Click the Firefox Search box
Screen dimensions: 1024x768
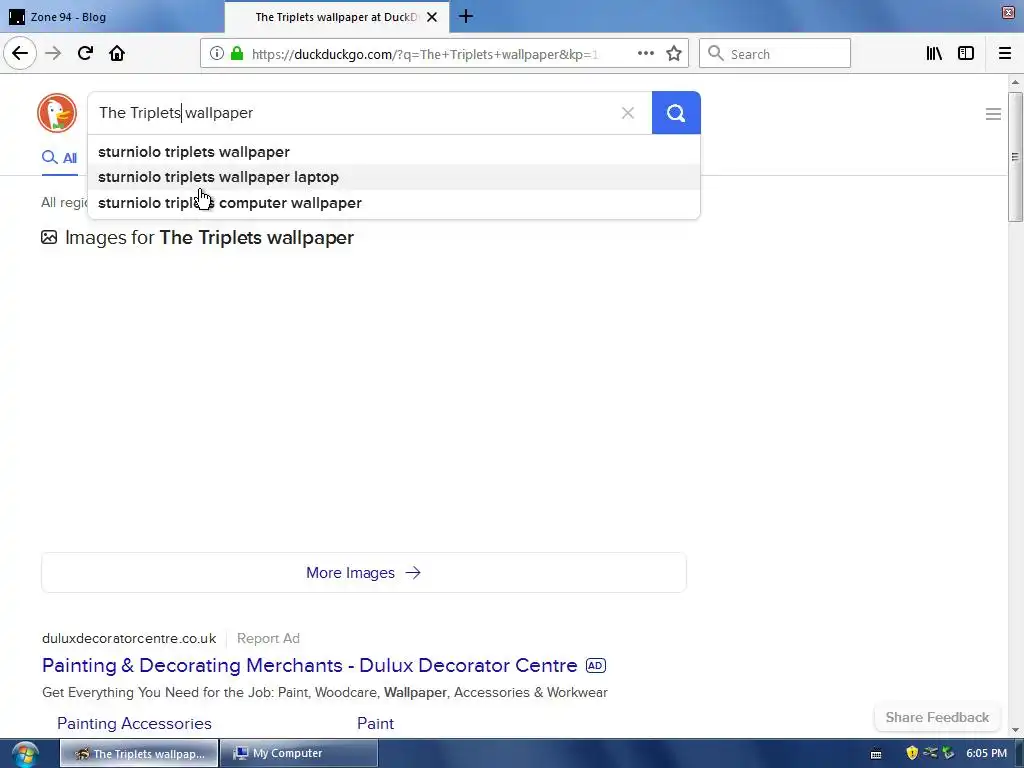coord(775,54)
